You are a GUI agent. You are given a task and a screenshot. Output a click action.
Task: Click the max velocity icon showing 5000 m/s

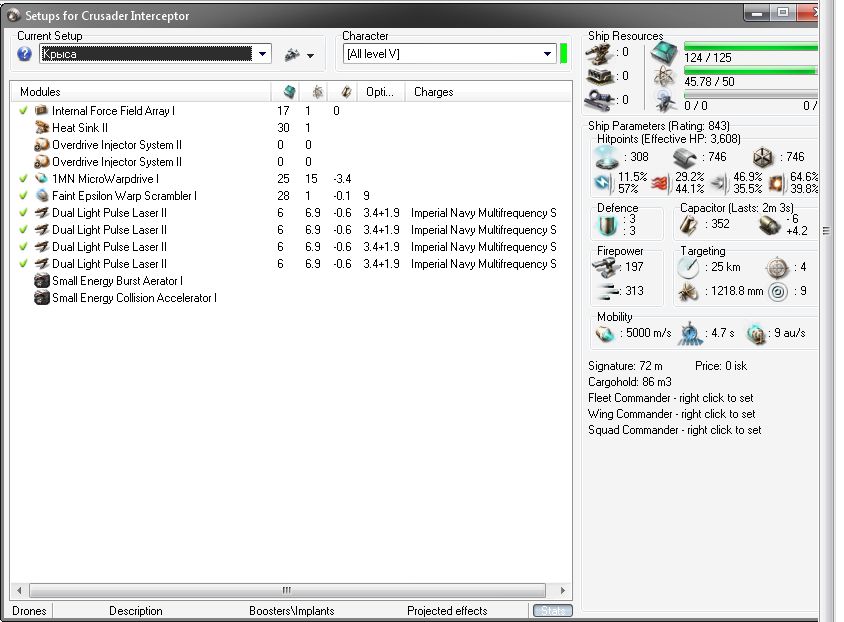[x=605, y=334]
